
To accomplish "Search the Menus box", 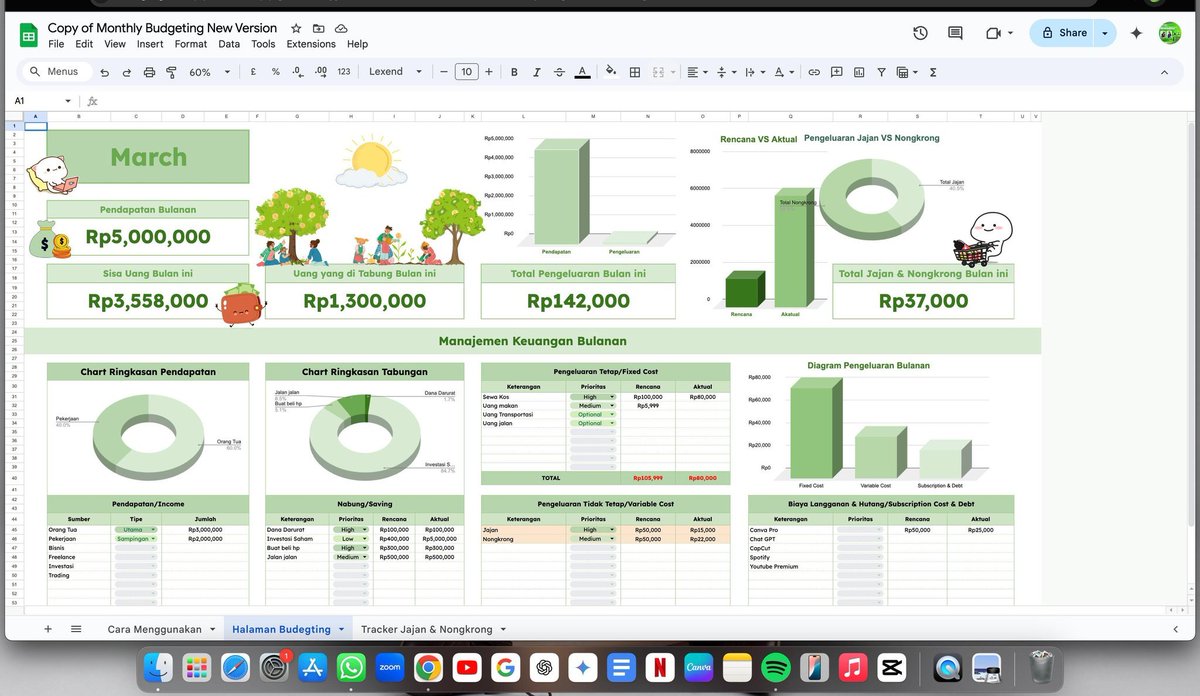I will pyautogui.click(x=55, y=72).
